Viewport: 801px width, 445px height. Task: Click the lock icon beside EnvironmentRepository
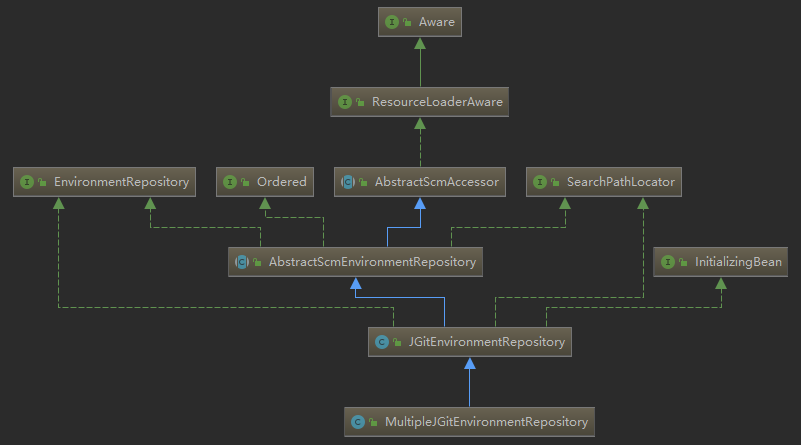(x=42, y=182)
